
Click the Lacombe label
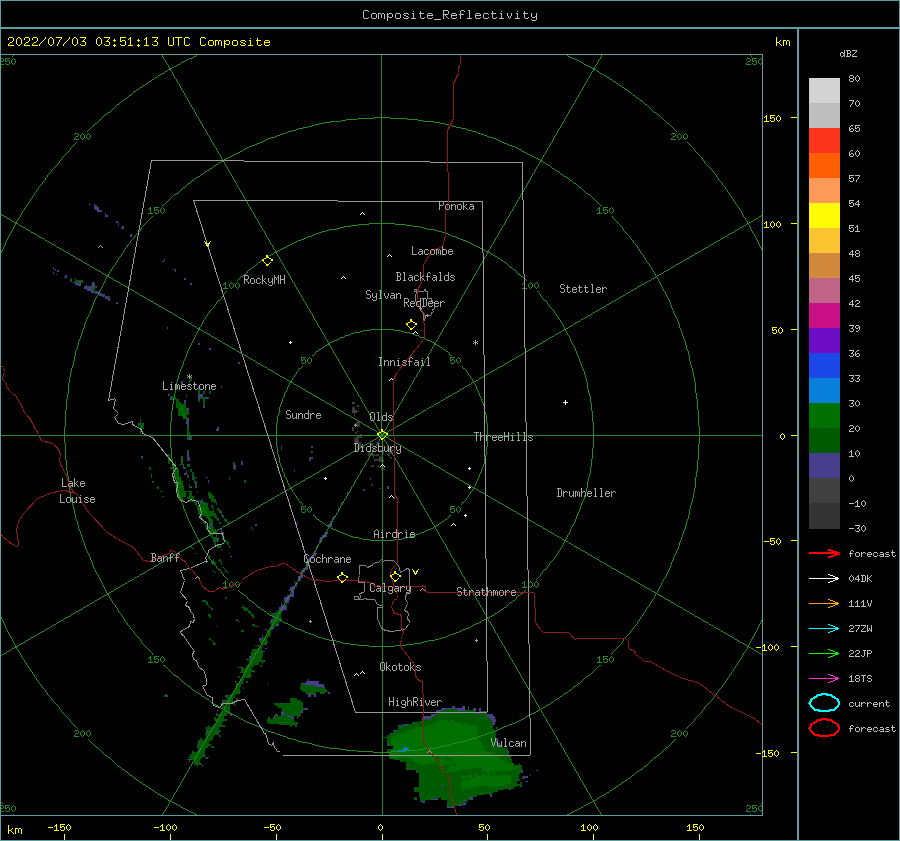pyautogui.click(x=432, y=251)
